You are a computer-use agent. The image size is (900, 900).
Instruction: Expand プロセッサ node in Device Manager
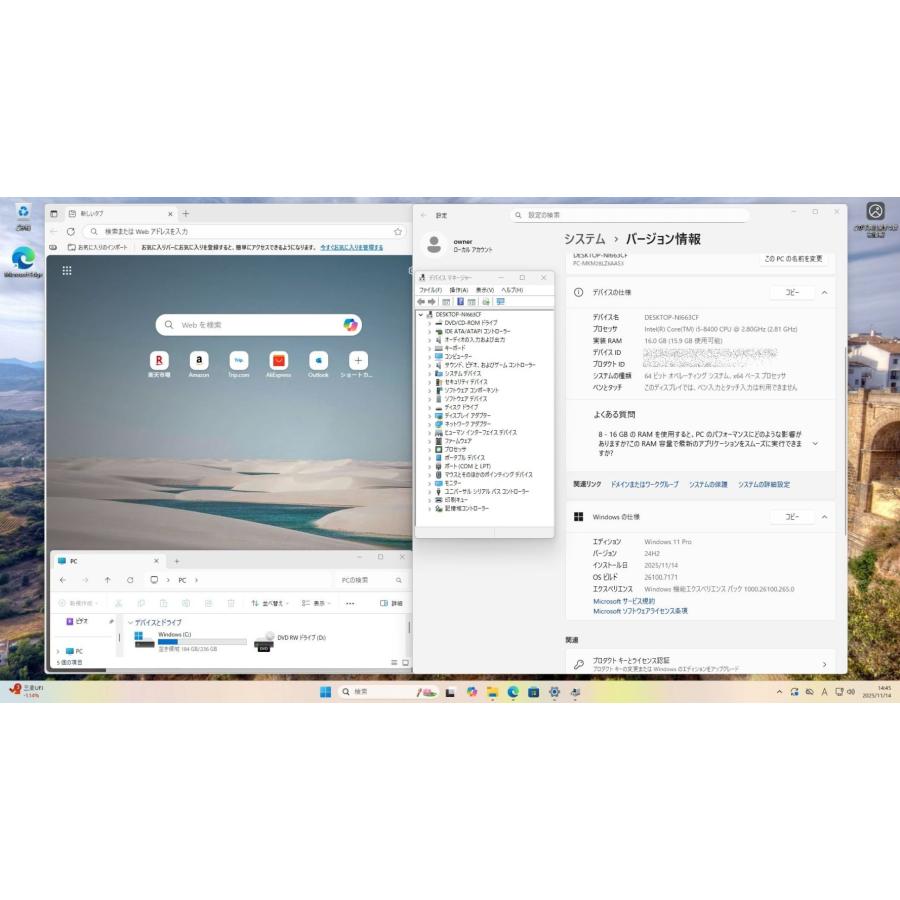tap(429, 449)
